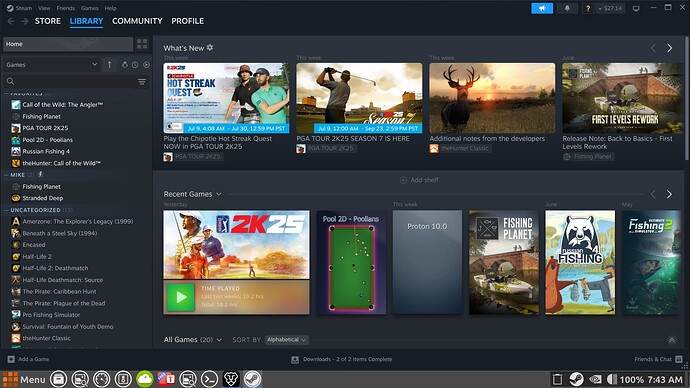Click Add shelf
Screen dimensions: 690x388
[x=419, y=180]
